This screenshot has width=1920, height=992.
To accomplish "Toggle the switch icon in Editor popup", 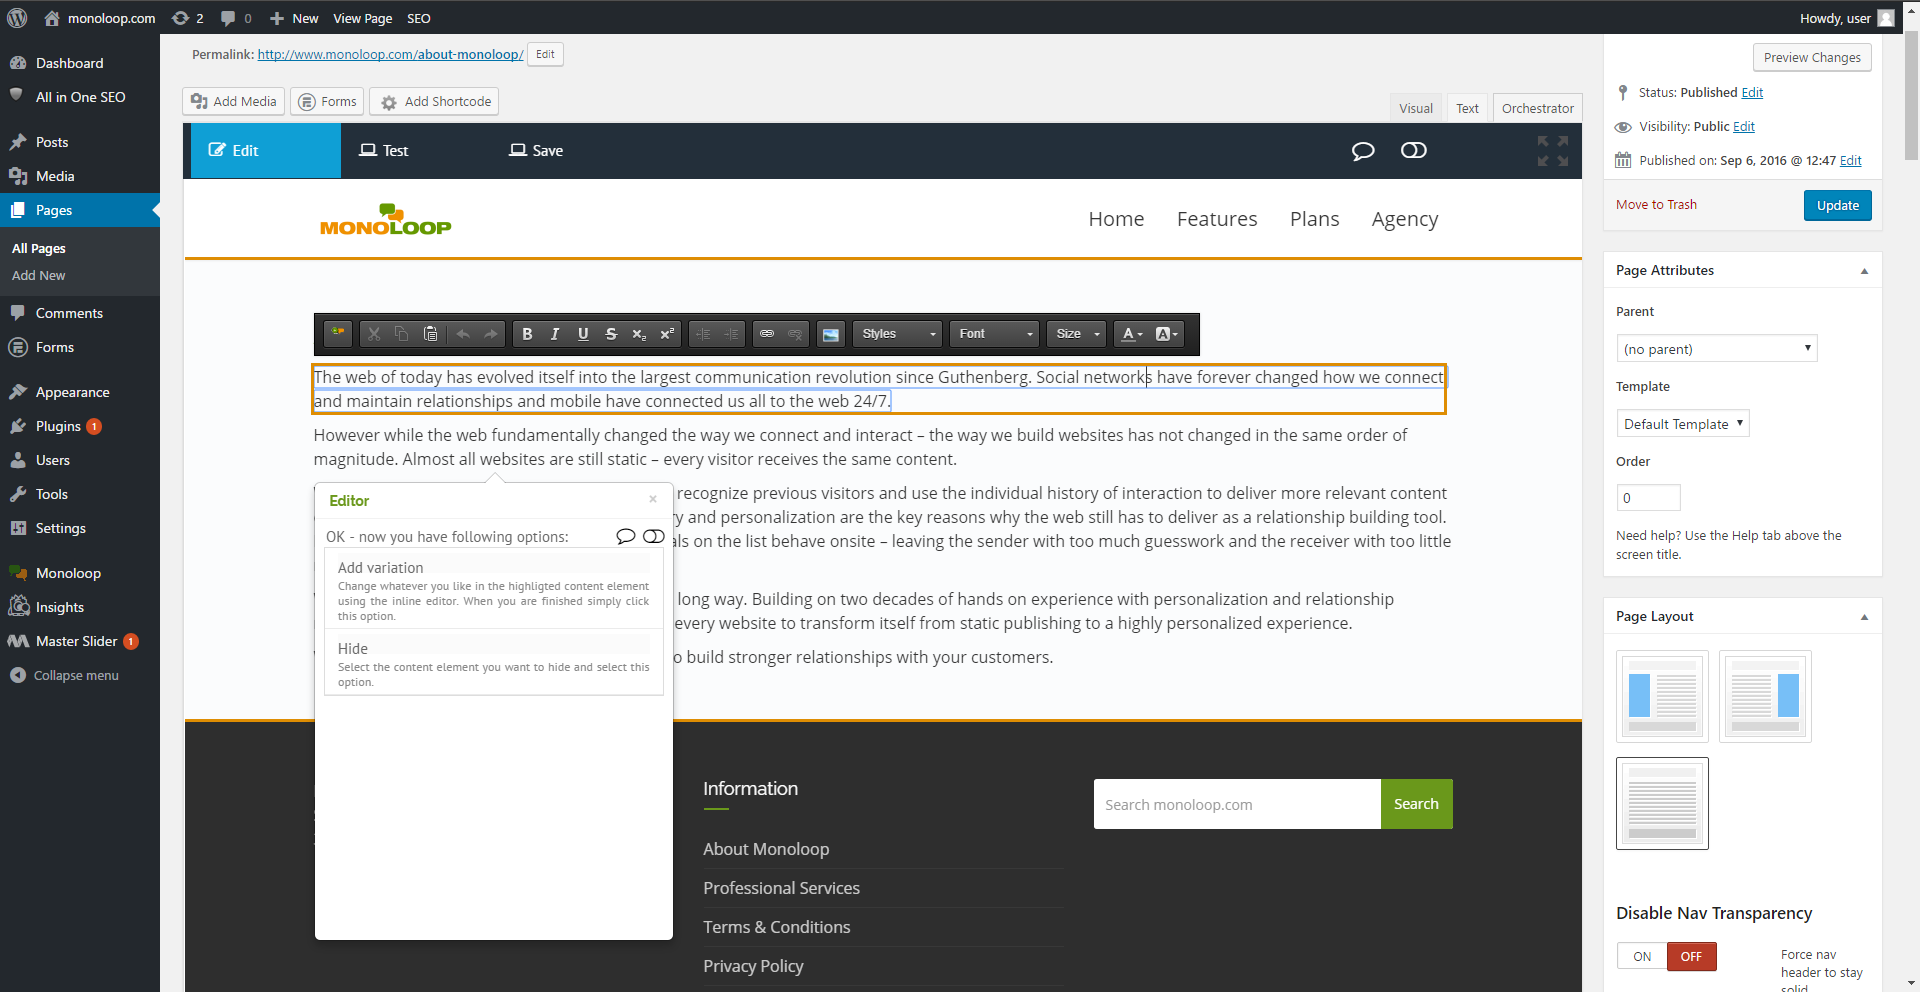I will pos(654,536).
